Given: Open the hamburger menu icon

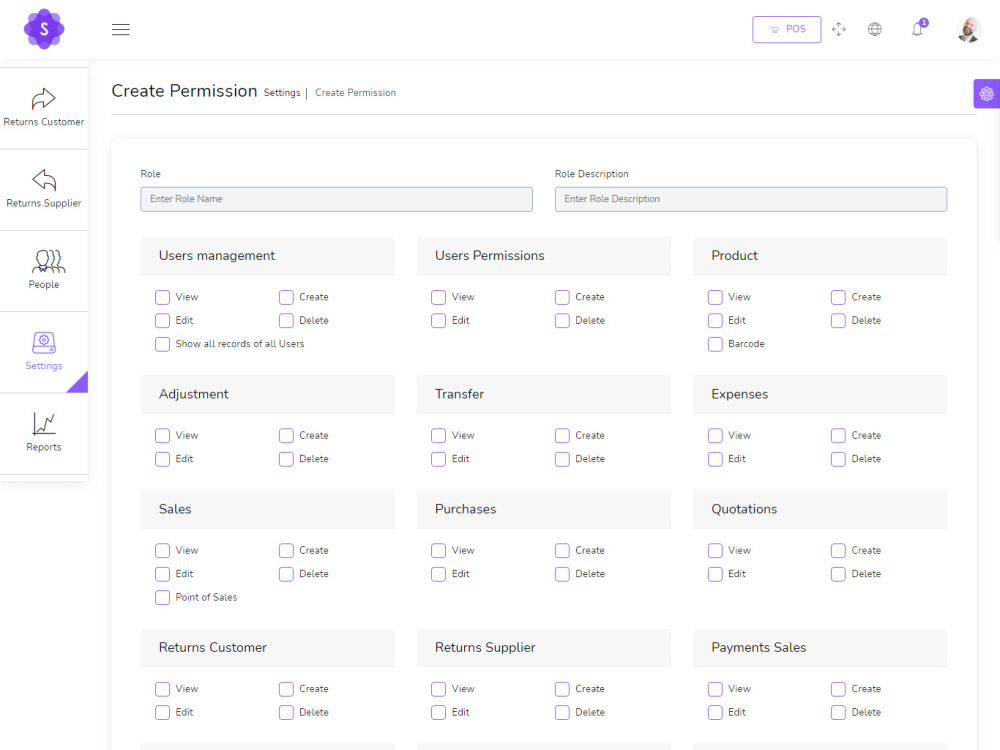Looking at the screenshot, I should point(121,29).
